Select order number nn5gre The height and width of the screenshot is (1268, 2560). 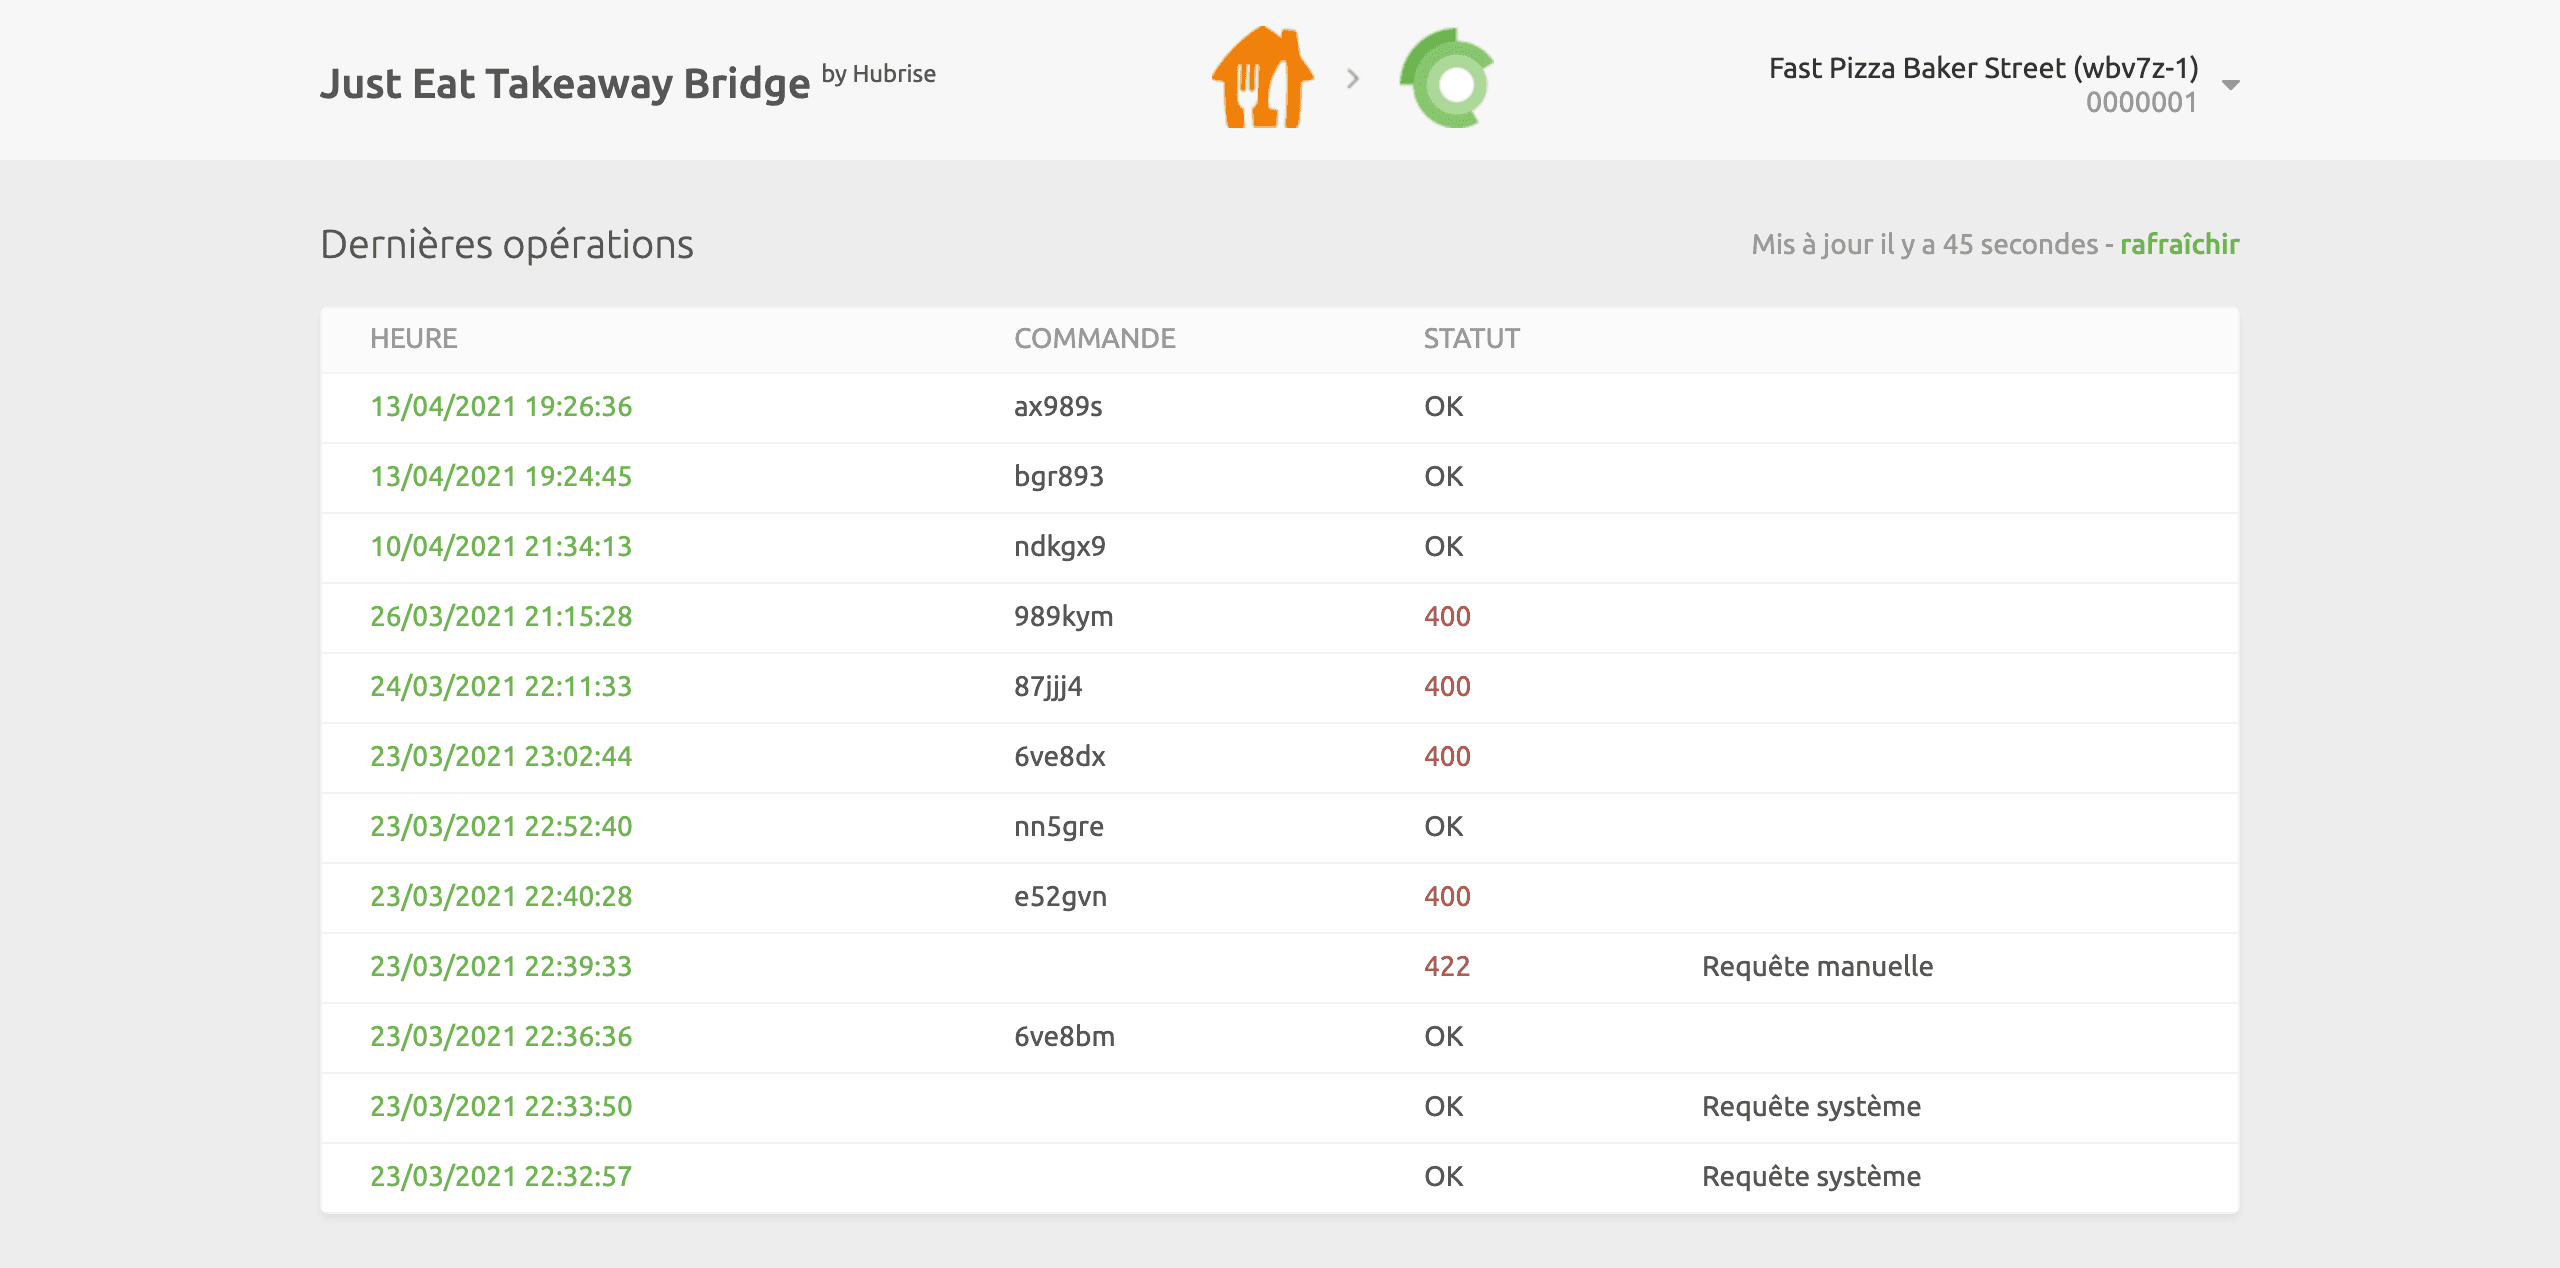point(1059,827)
